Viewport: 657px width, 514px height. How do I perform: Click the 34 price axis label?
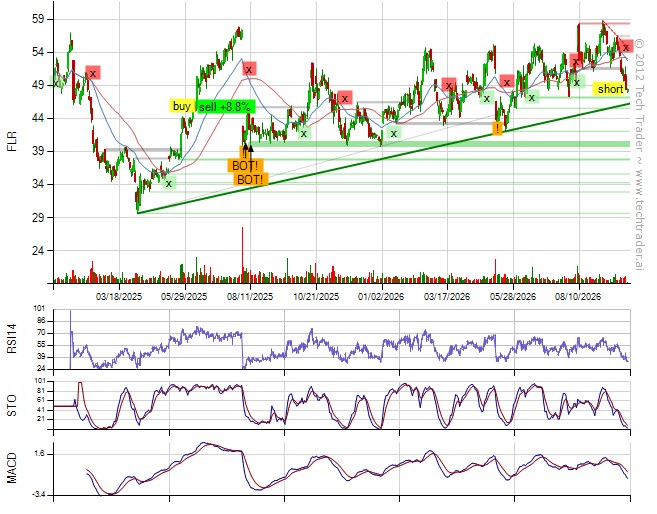(x=36, y=184)
